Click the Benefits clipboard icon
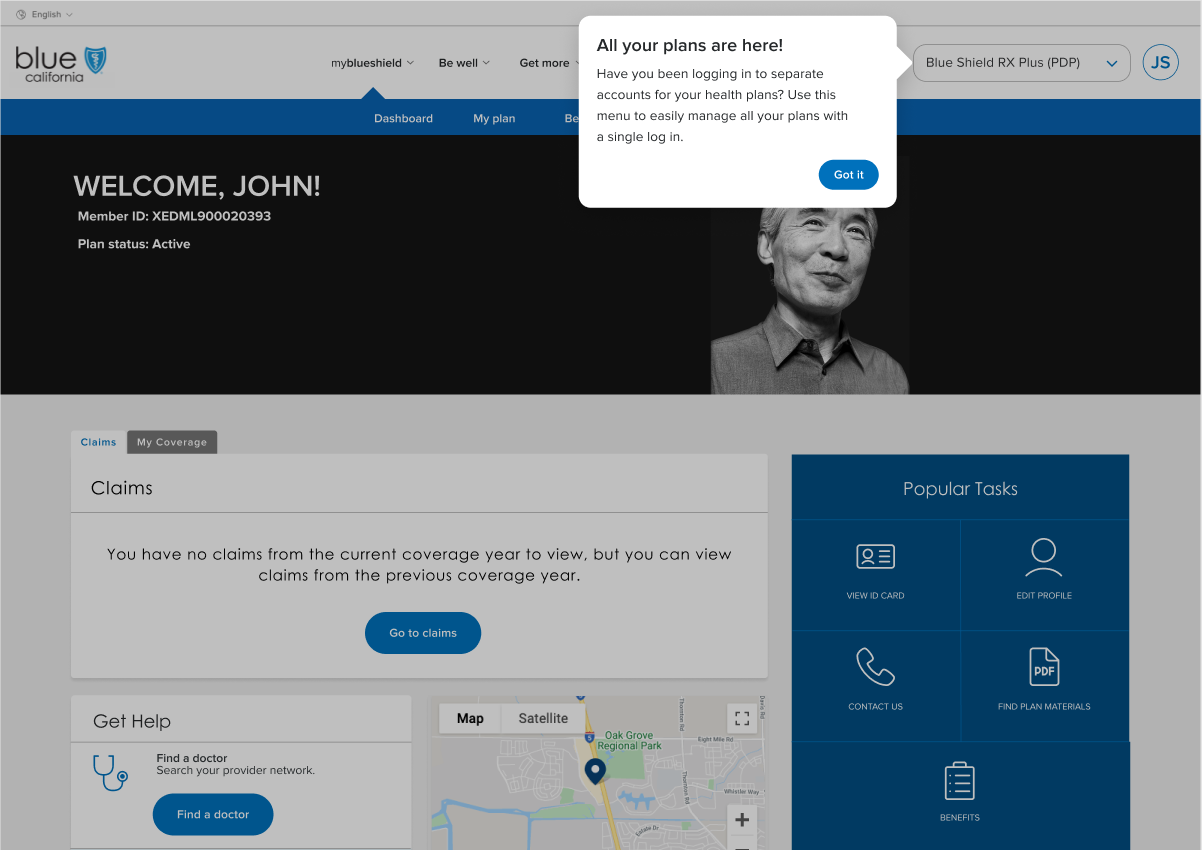 959,781
